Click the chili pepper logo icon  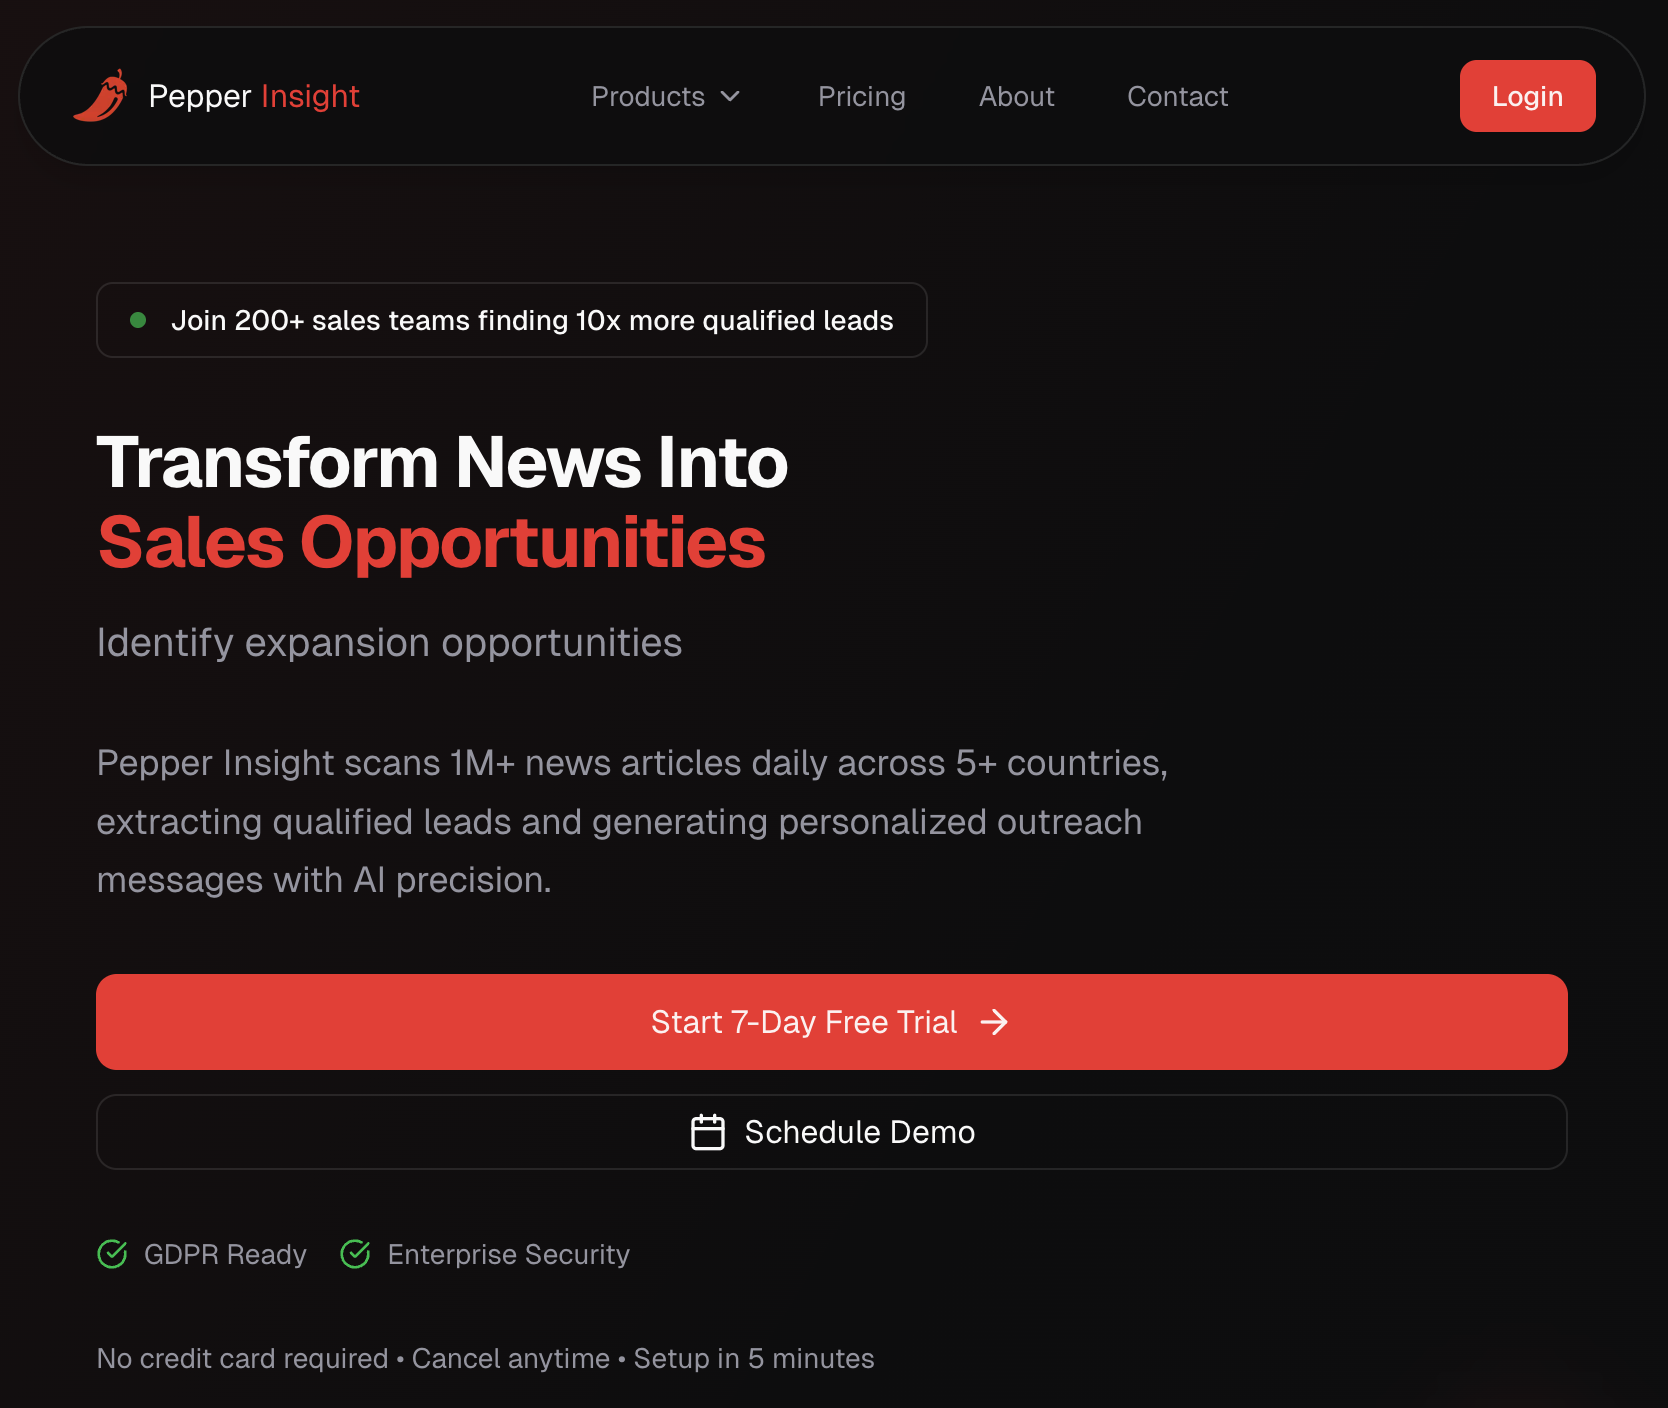(100, 96)
